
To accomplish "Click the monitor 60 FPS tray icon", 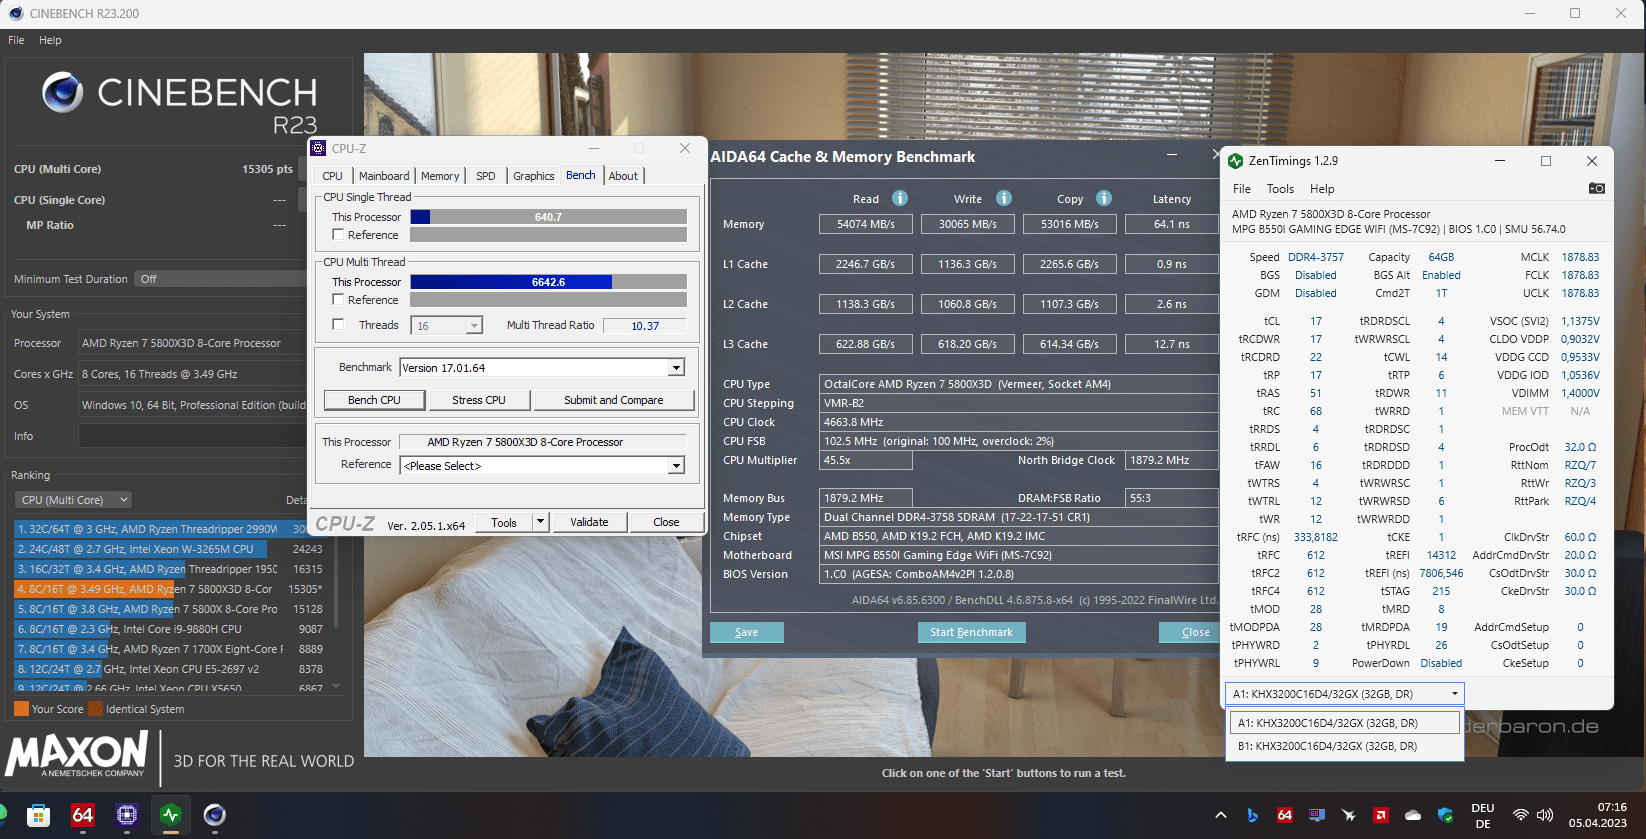I will tap(1317, 815).
